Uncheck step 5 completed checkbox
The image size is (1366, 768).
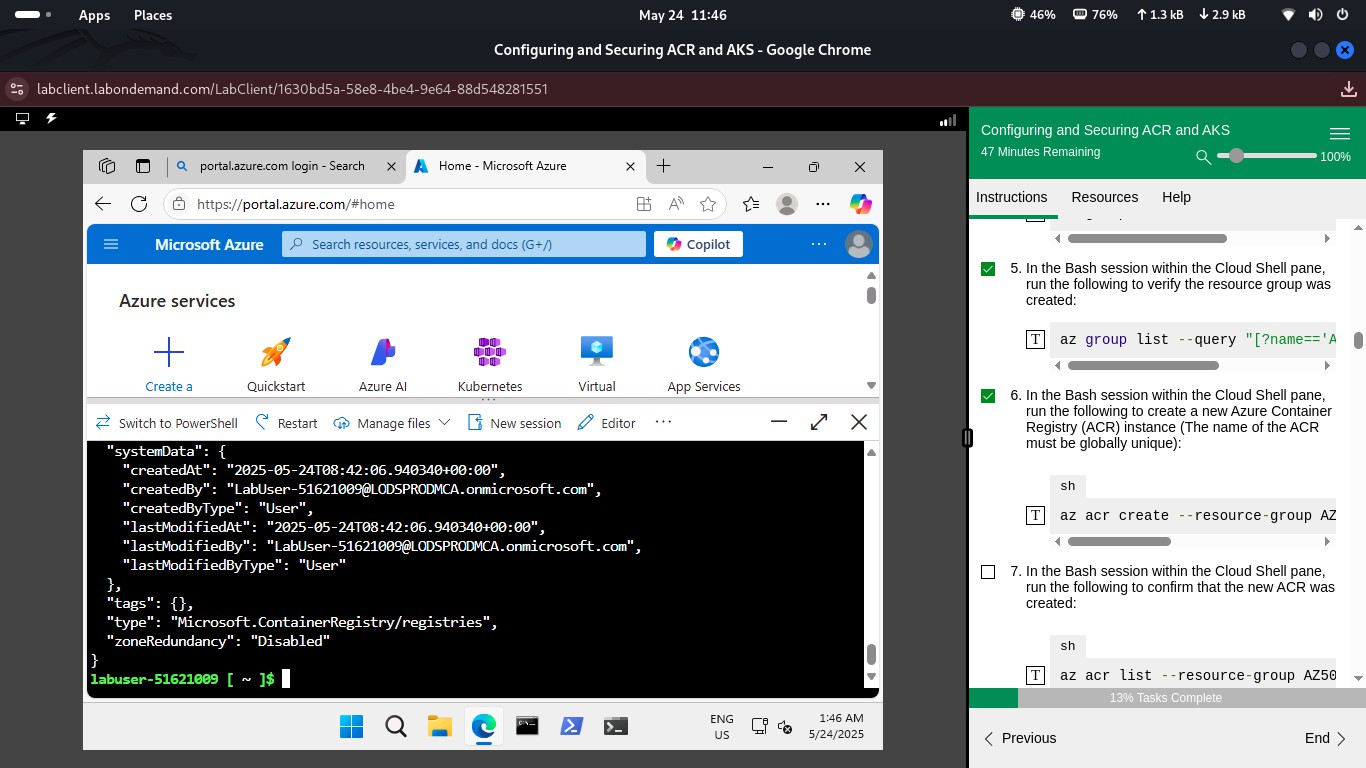click(988, 268)
